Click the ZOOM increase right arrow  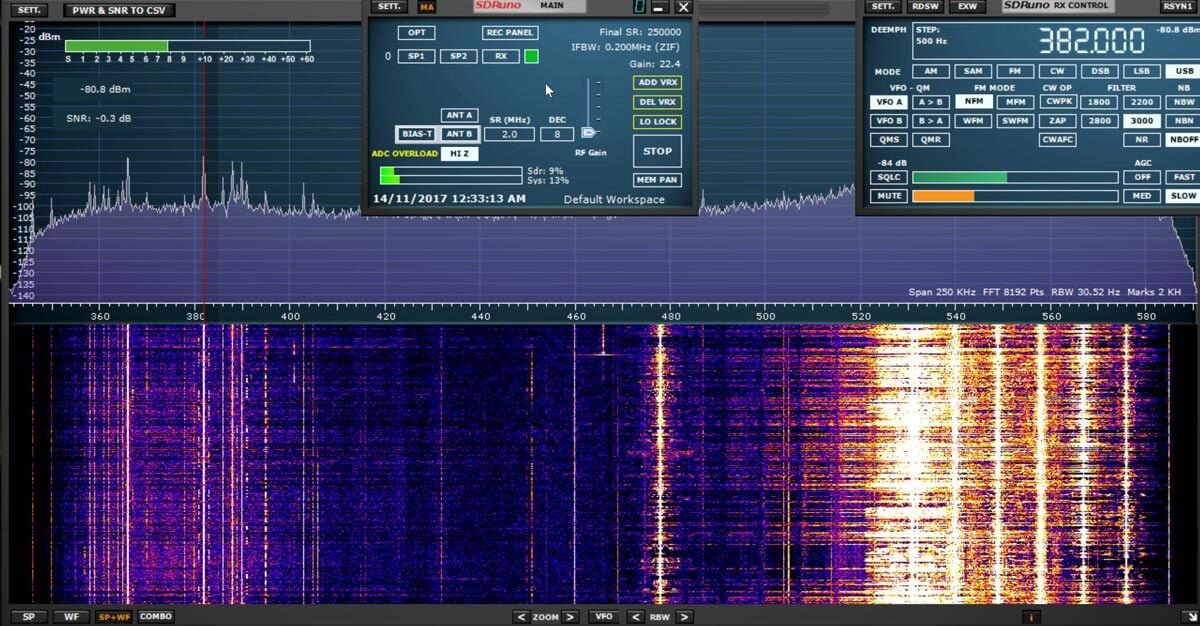pos(571,617)
